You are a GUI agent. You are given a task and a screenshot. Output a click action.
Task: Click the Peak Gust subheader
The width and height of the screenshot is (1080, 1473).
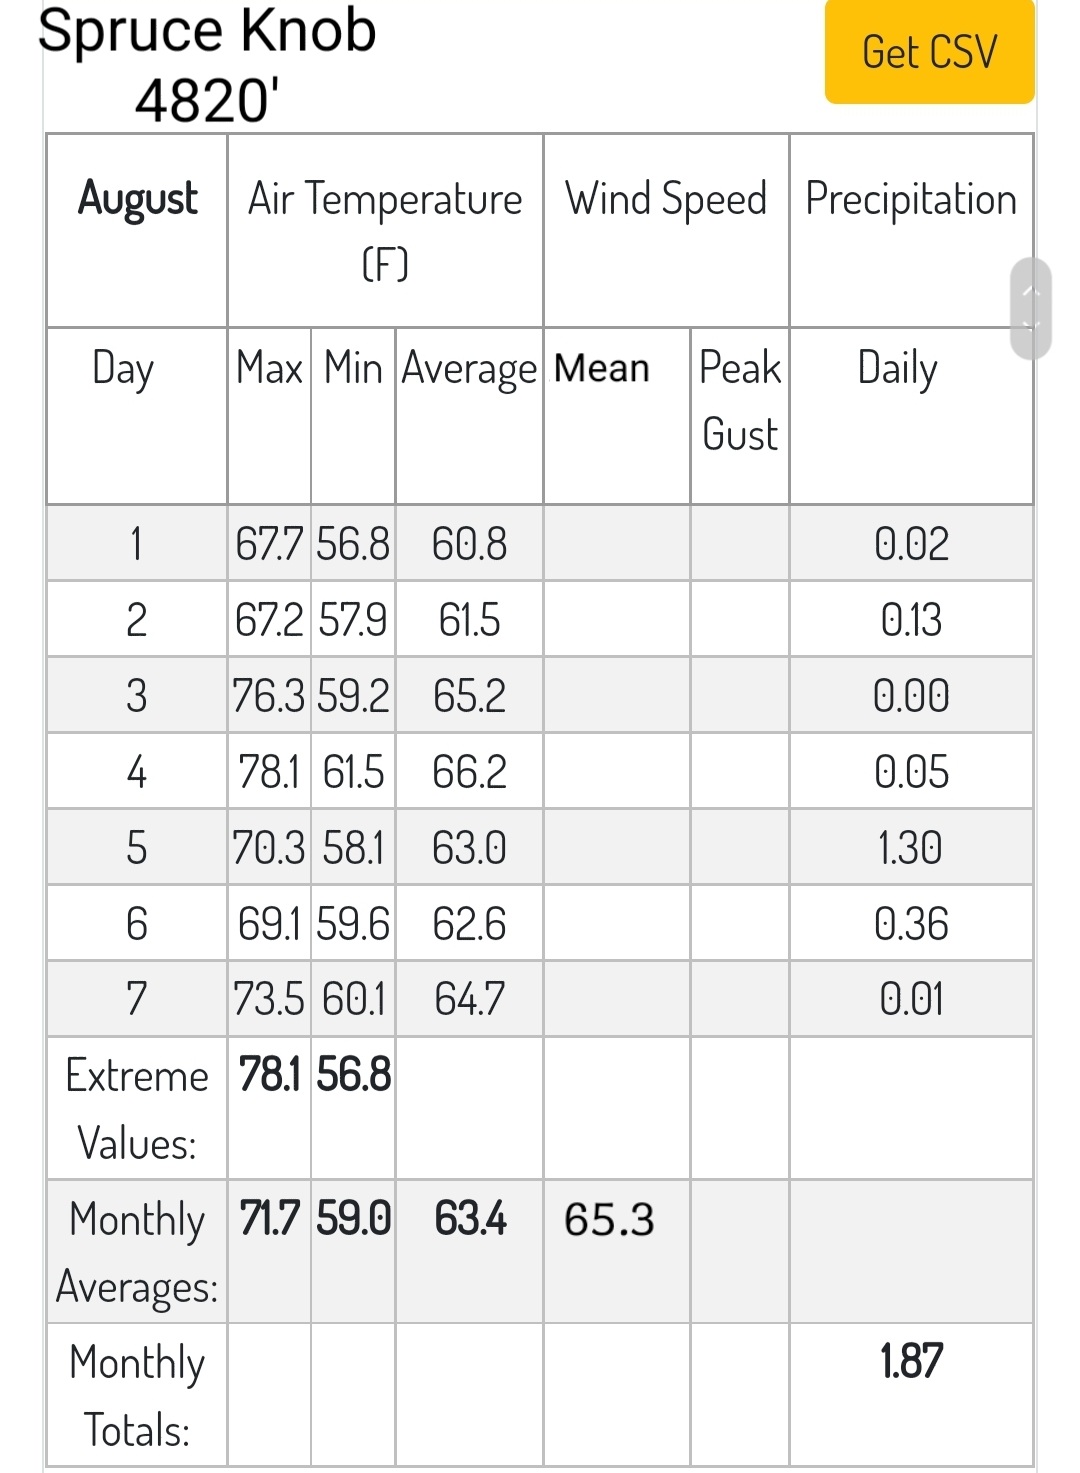click(740, 401)
